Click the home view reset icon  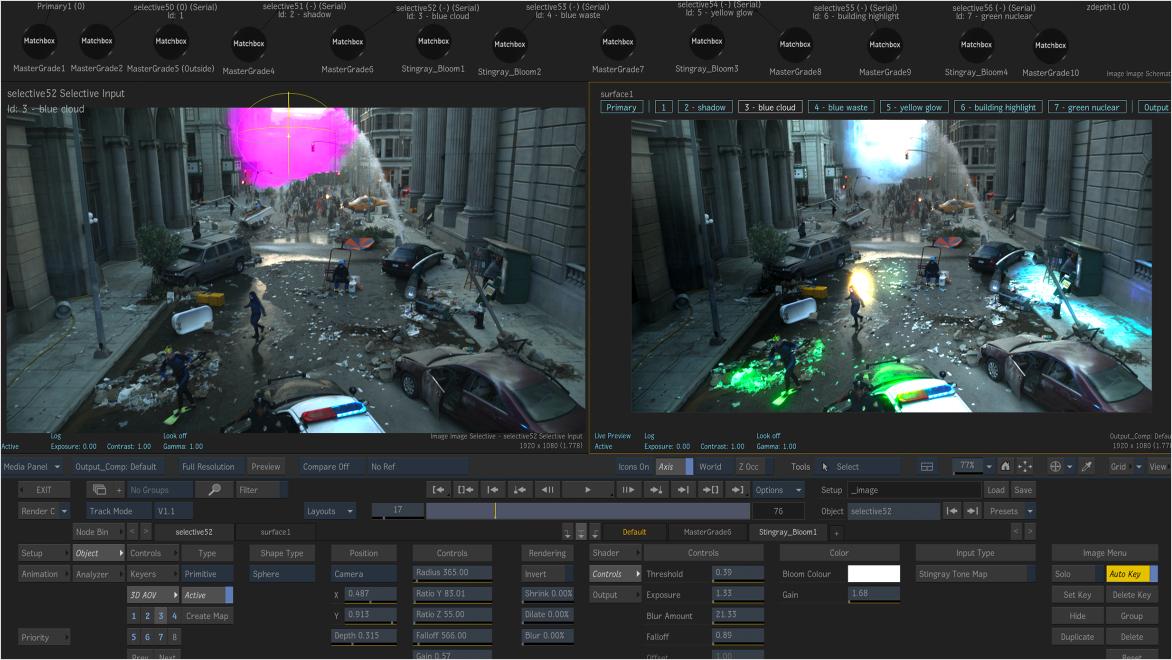(1005, 466)
